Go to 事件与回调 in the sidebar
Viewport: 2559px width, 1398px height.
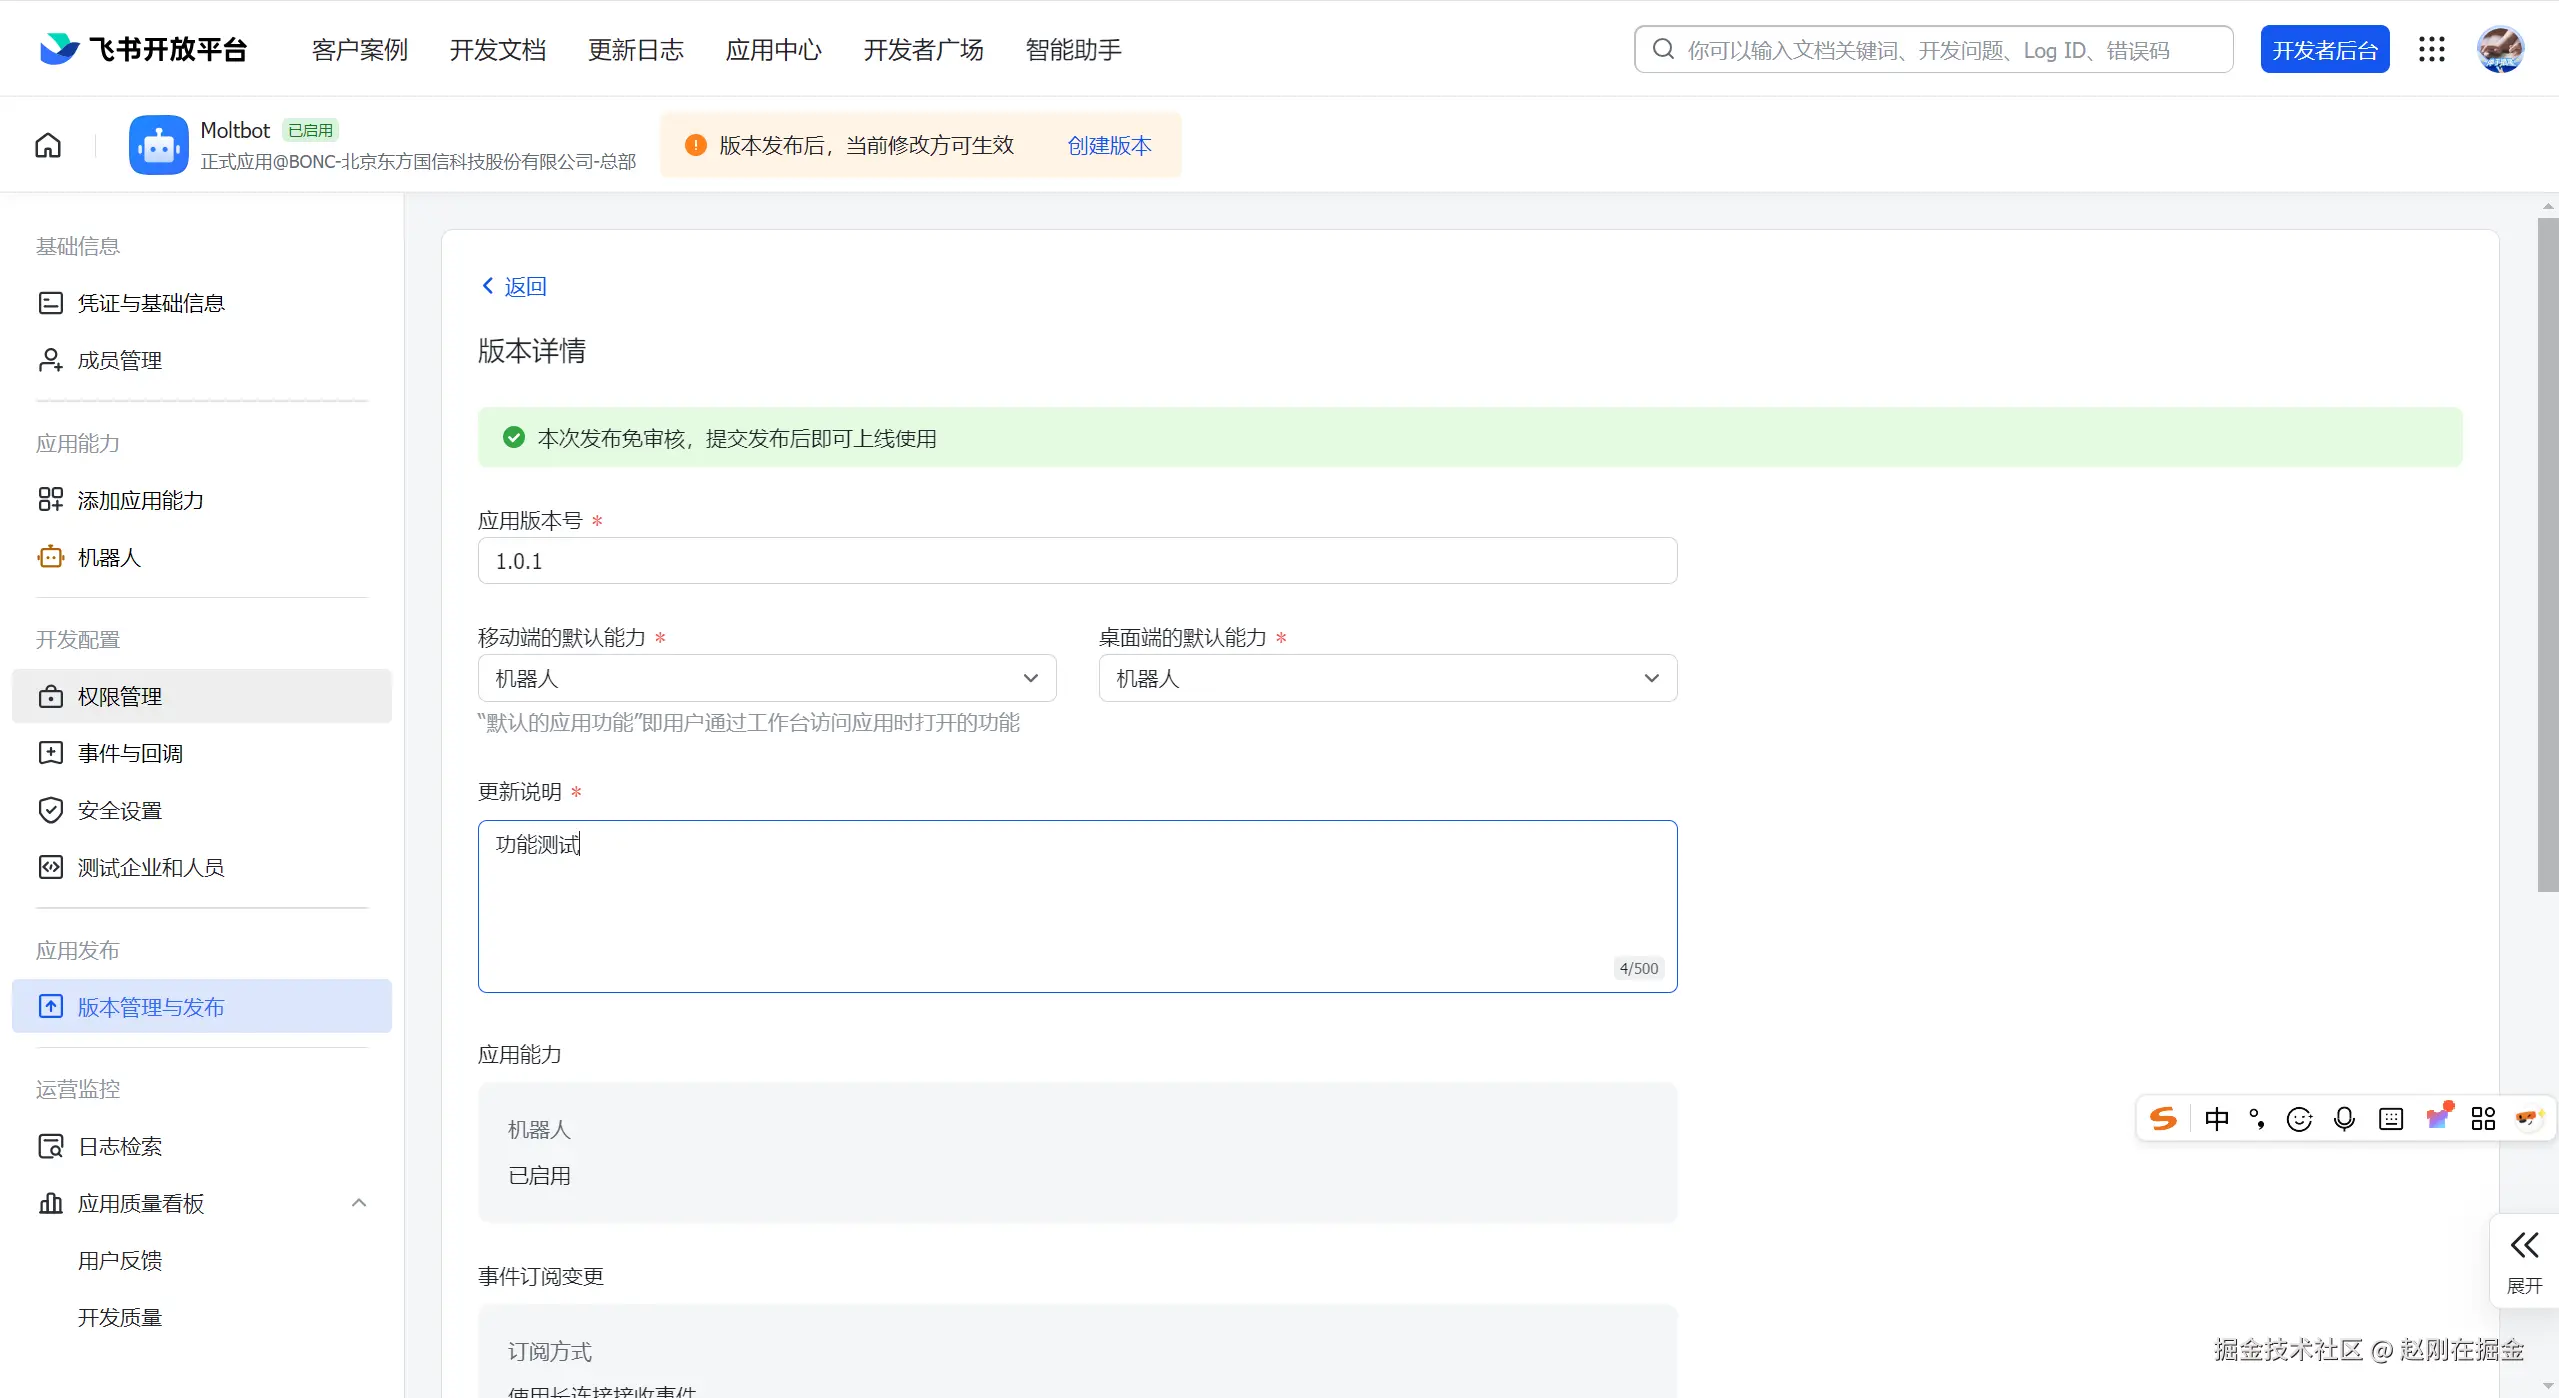pos(130,753)
